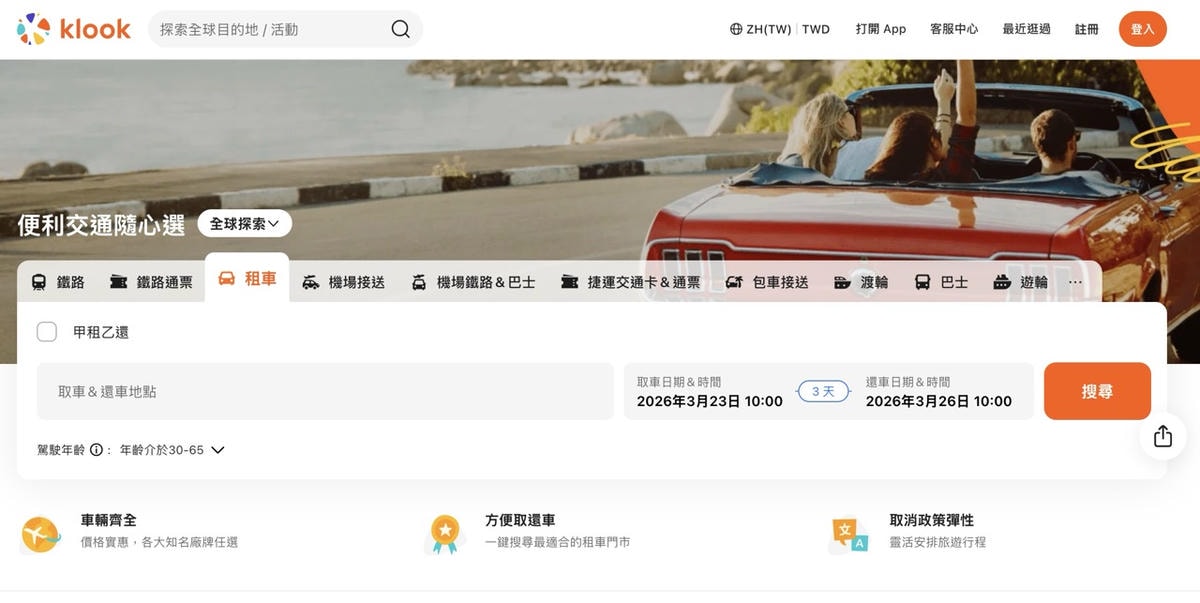Image resolution: width=1200 pixels, height=603 pixels.
Task: Open the 客服中心 help center link
Action: [x=954, y=29]
